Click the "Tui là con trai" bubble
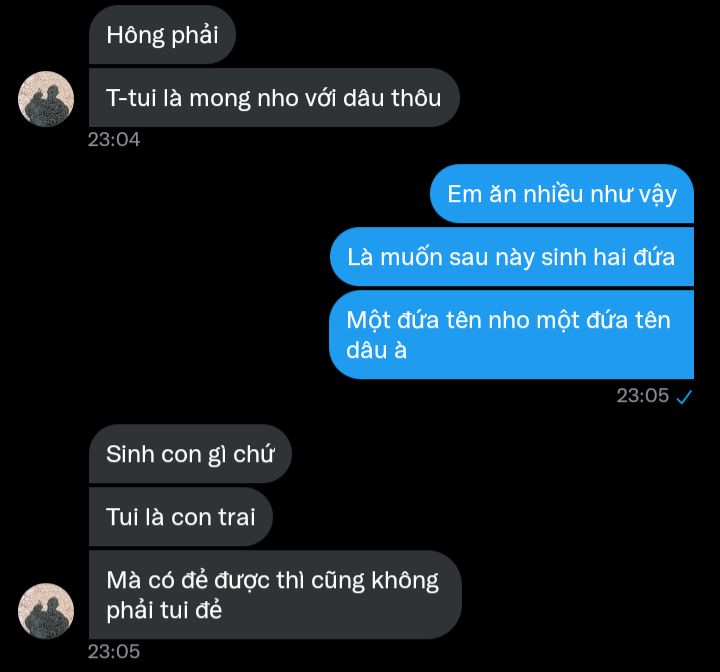The height and width of the screenshot is (672, 720). (x=180, y=517)
